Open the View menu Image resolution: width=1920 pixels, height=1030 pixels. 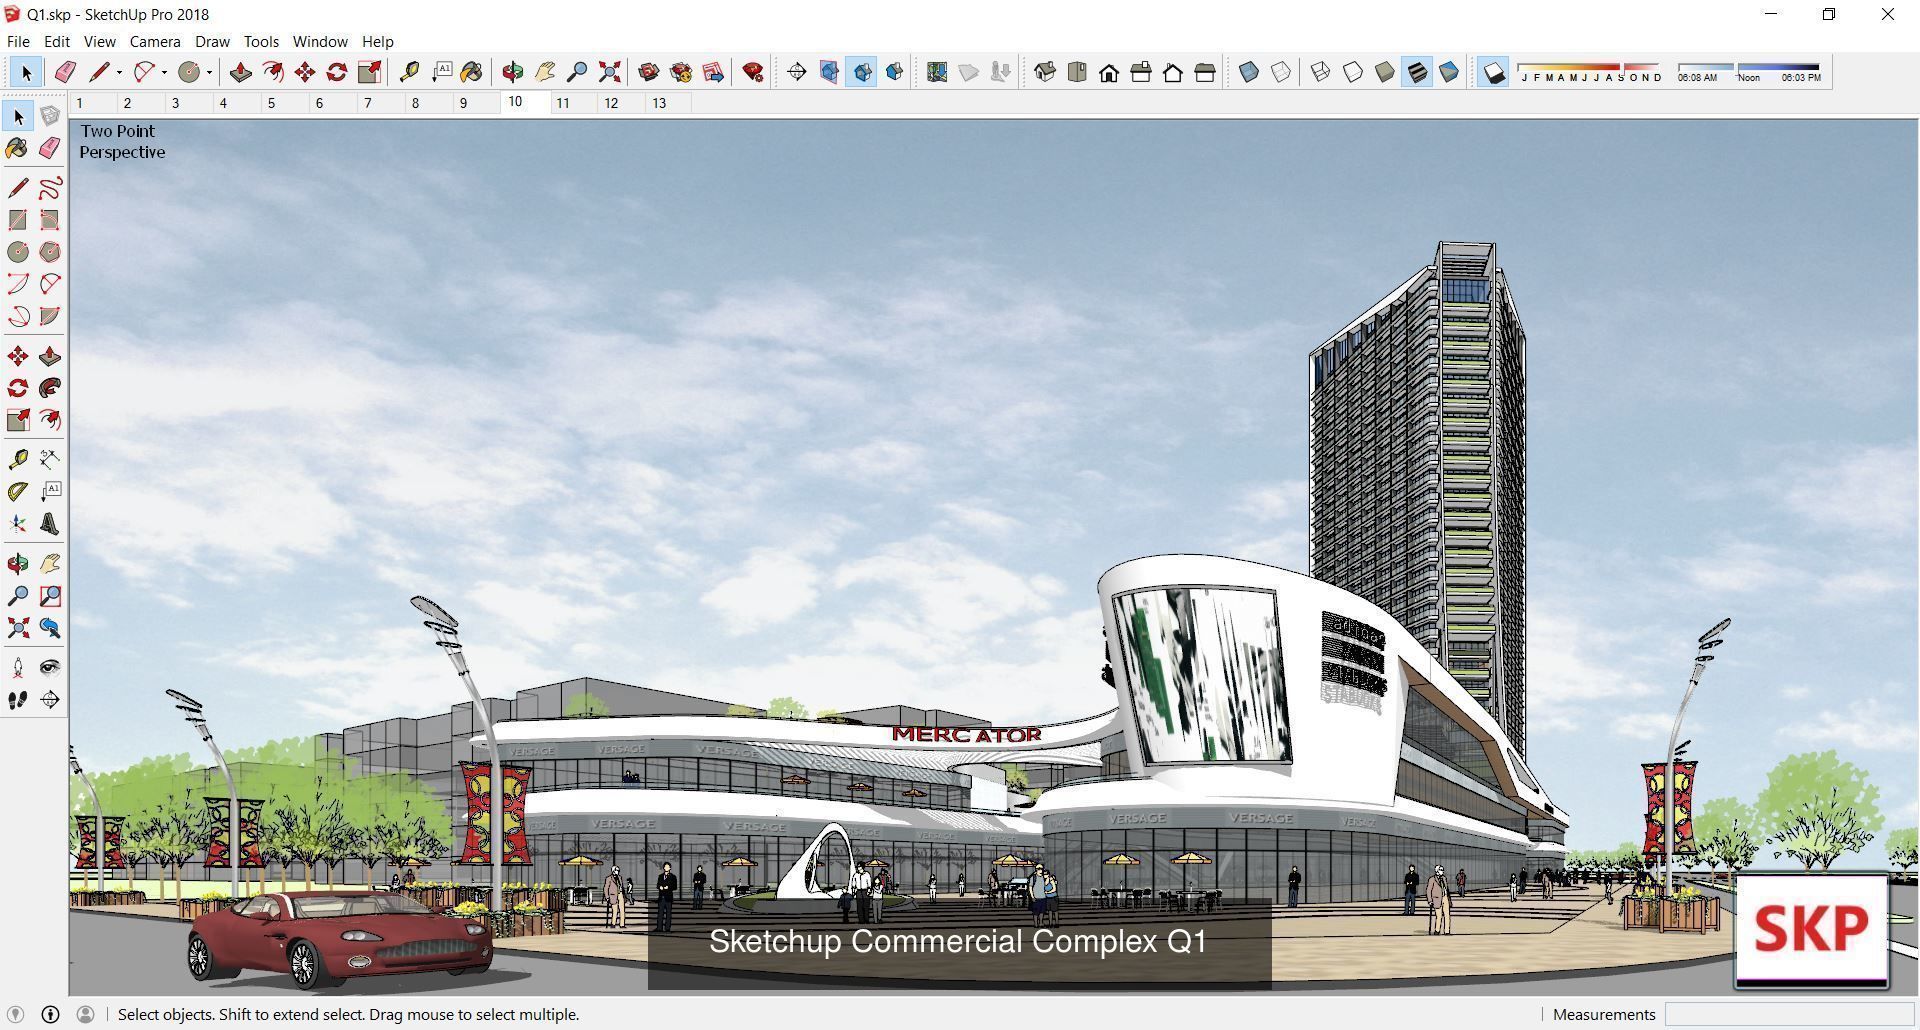(x=100, y=41)
